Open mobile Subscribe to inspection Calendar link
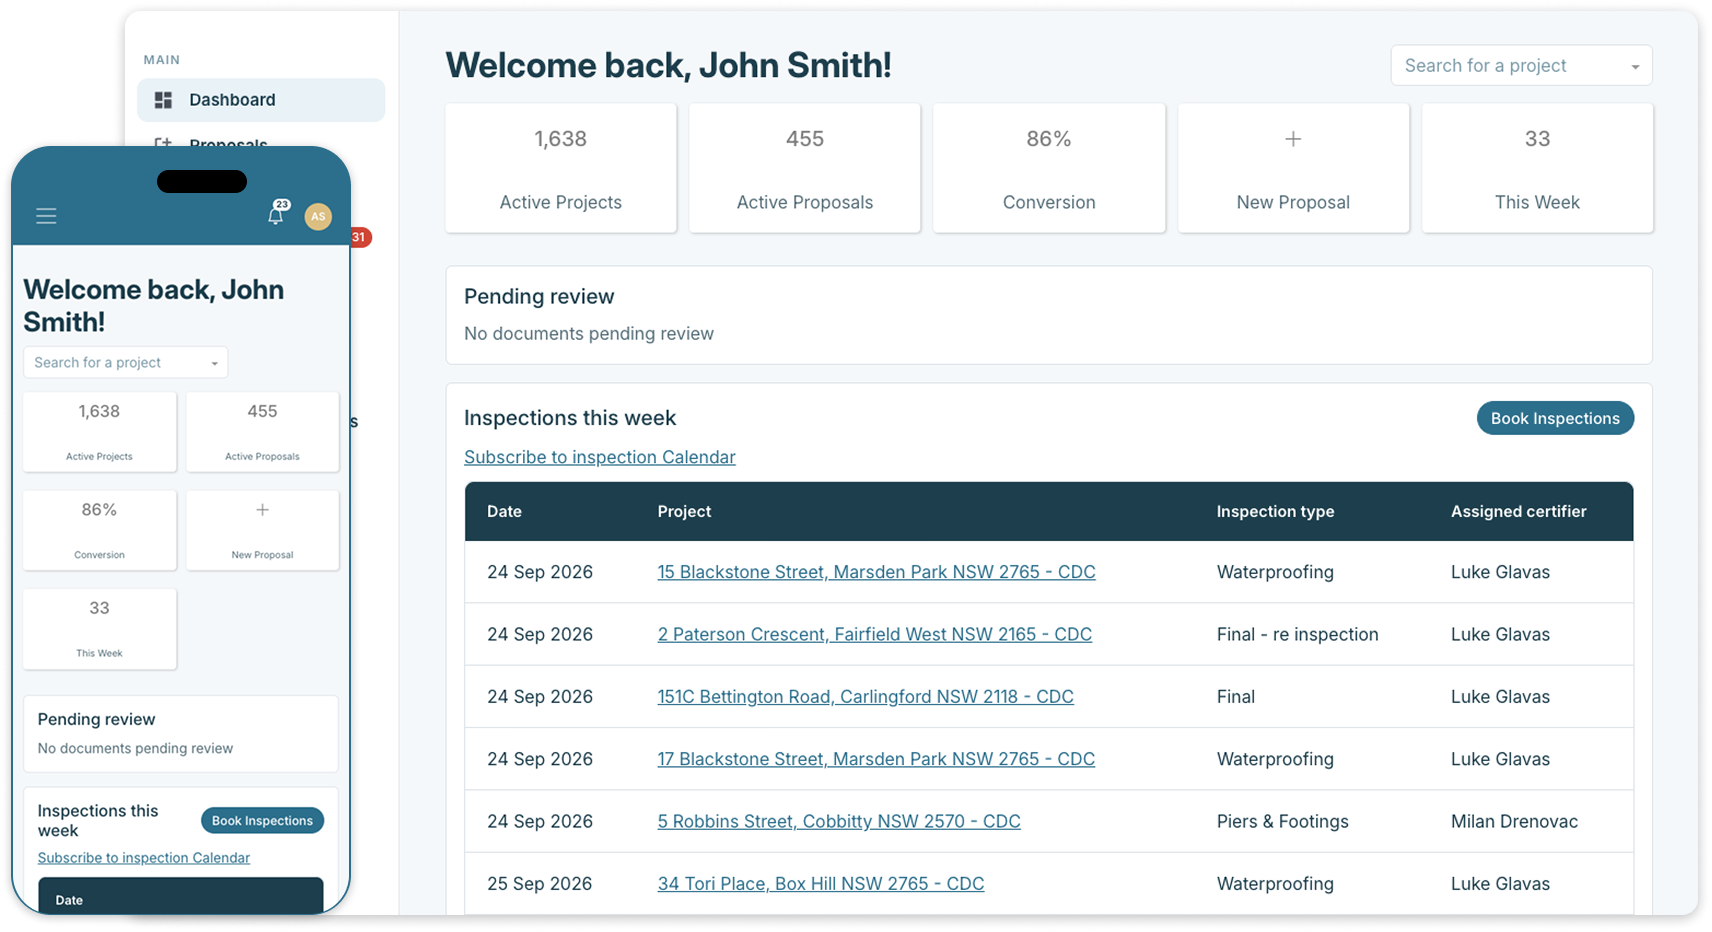 pyautogui.click(x=144, y=858)
